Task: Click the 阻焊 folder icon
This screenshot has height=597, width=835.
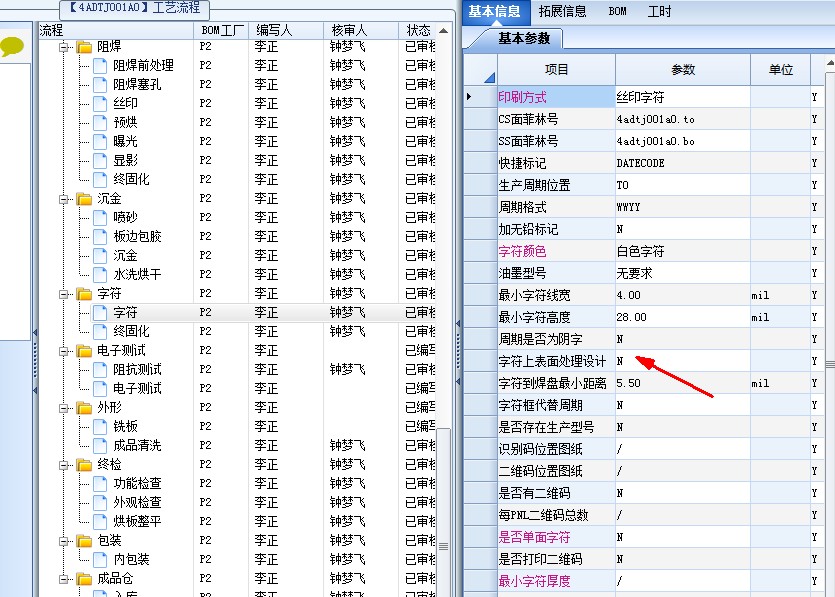Action: click(84, 47)
